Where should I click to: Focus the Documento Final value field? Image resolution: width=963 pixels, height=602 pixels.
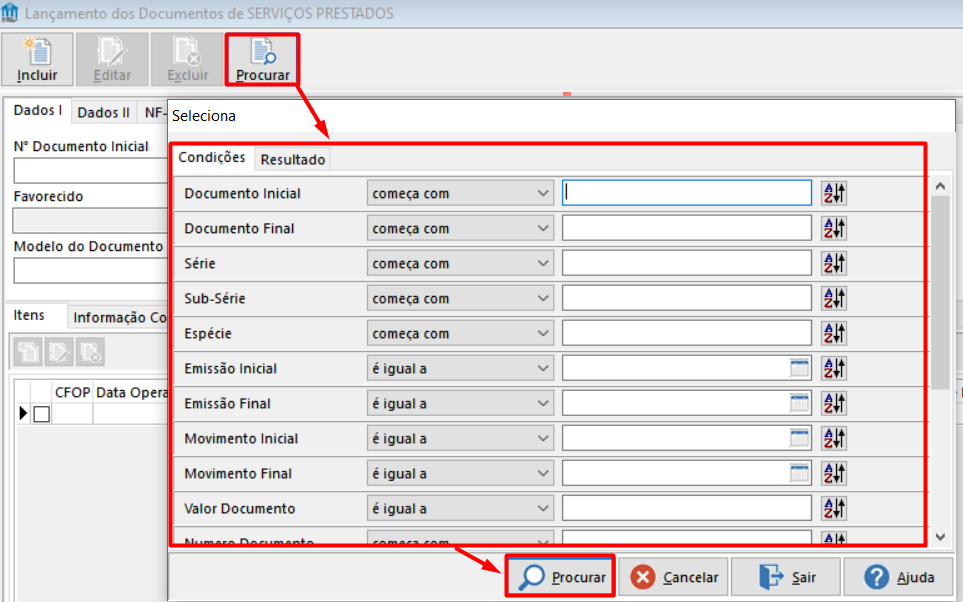pyautogui.click(x=687, y=229)
